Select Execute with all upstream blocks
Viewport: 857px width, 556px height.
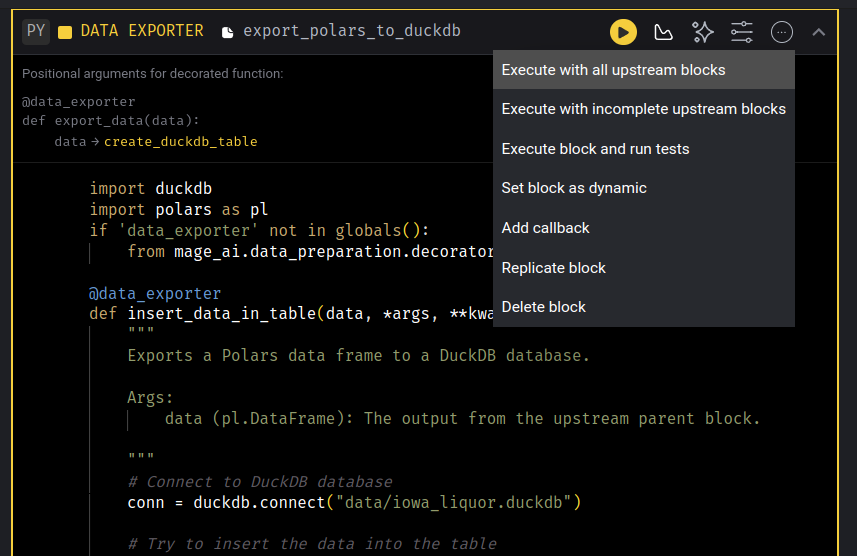coord(644,70)
